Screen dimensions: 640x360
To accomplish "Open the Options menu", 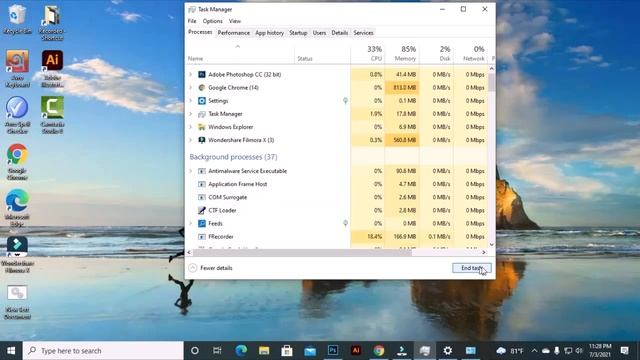I will [x=213, y=21].
